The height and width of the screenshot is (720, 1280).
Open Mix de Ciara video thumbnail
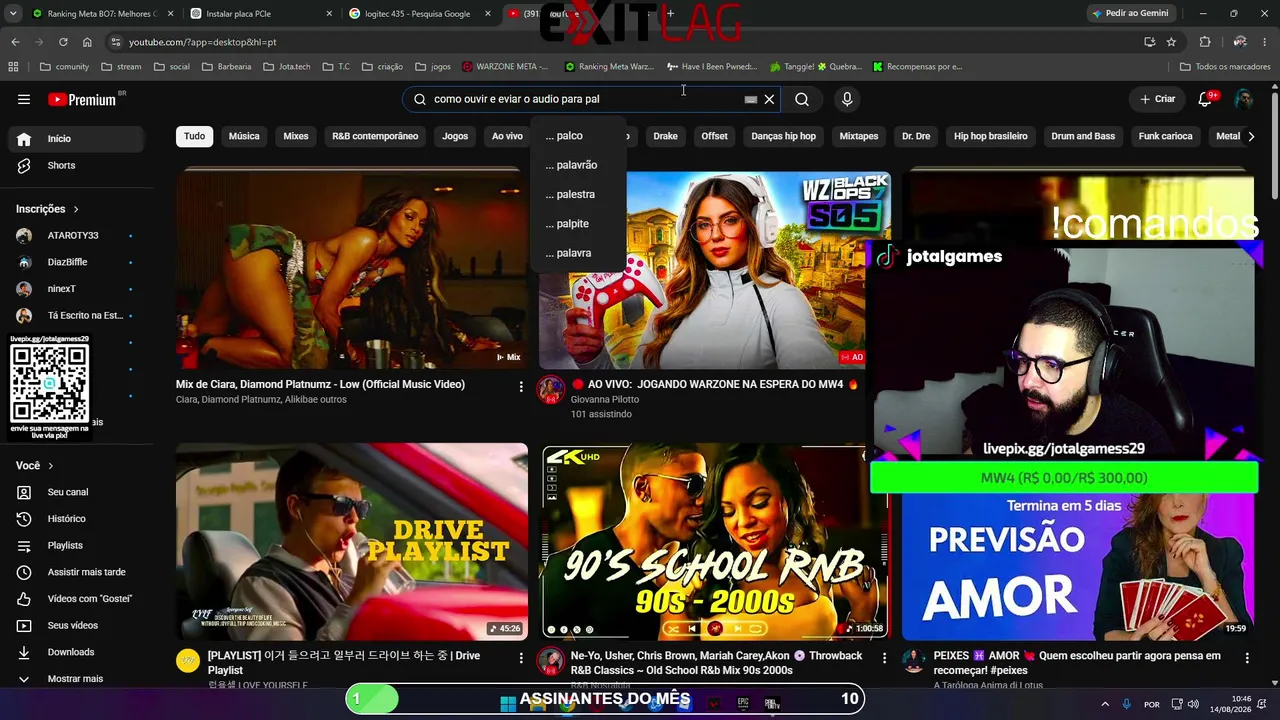click(x=352, y=270)
